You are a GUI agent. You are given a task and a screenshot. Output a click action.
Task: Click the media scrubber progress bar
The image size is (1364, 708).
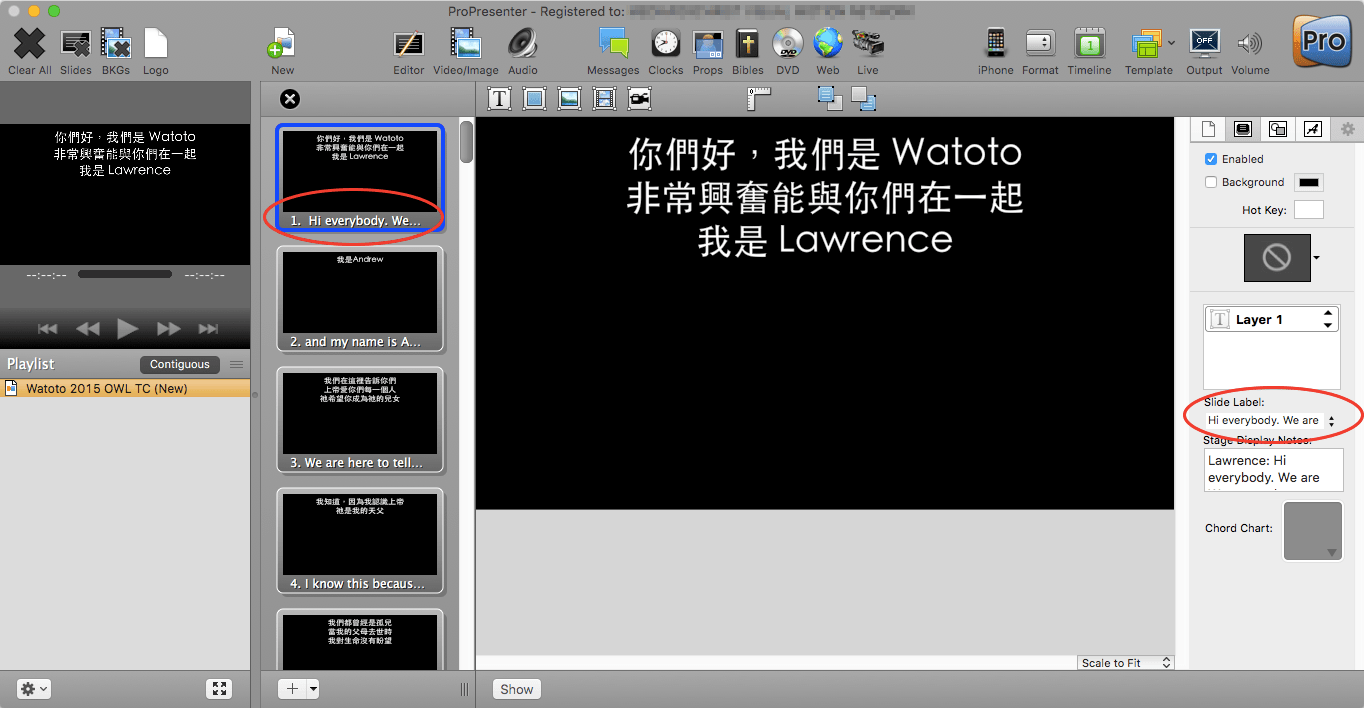pos(125,274)
